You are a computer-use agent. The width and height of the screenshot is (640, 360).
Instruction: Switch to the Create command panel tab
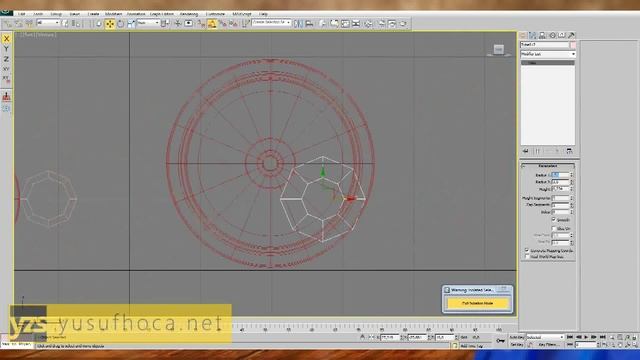coord(523,36)
